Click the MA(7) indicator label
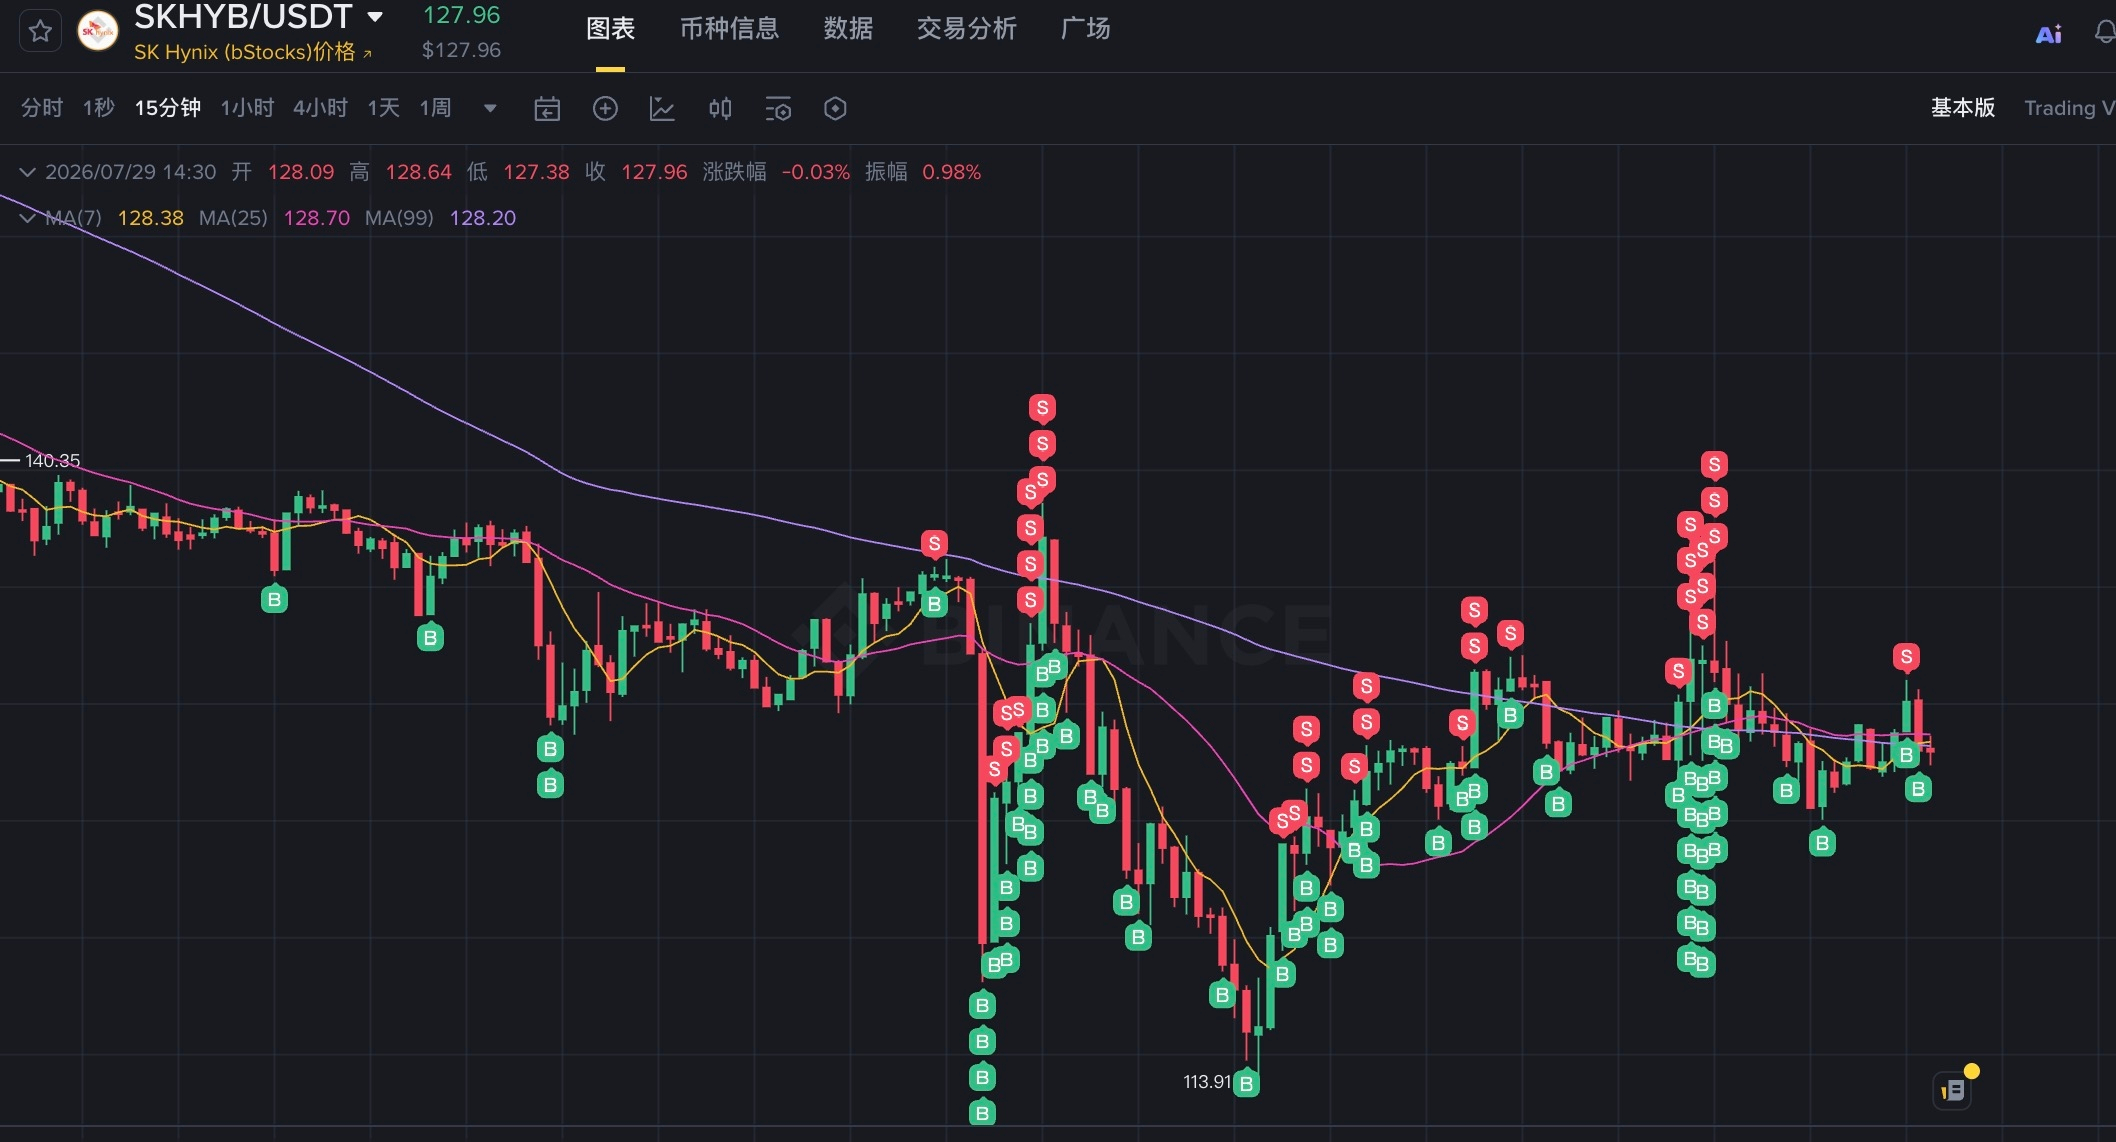2116x1142 pixels. [73, 218]
